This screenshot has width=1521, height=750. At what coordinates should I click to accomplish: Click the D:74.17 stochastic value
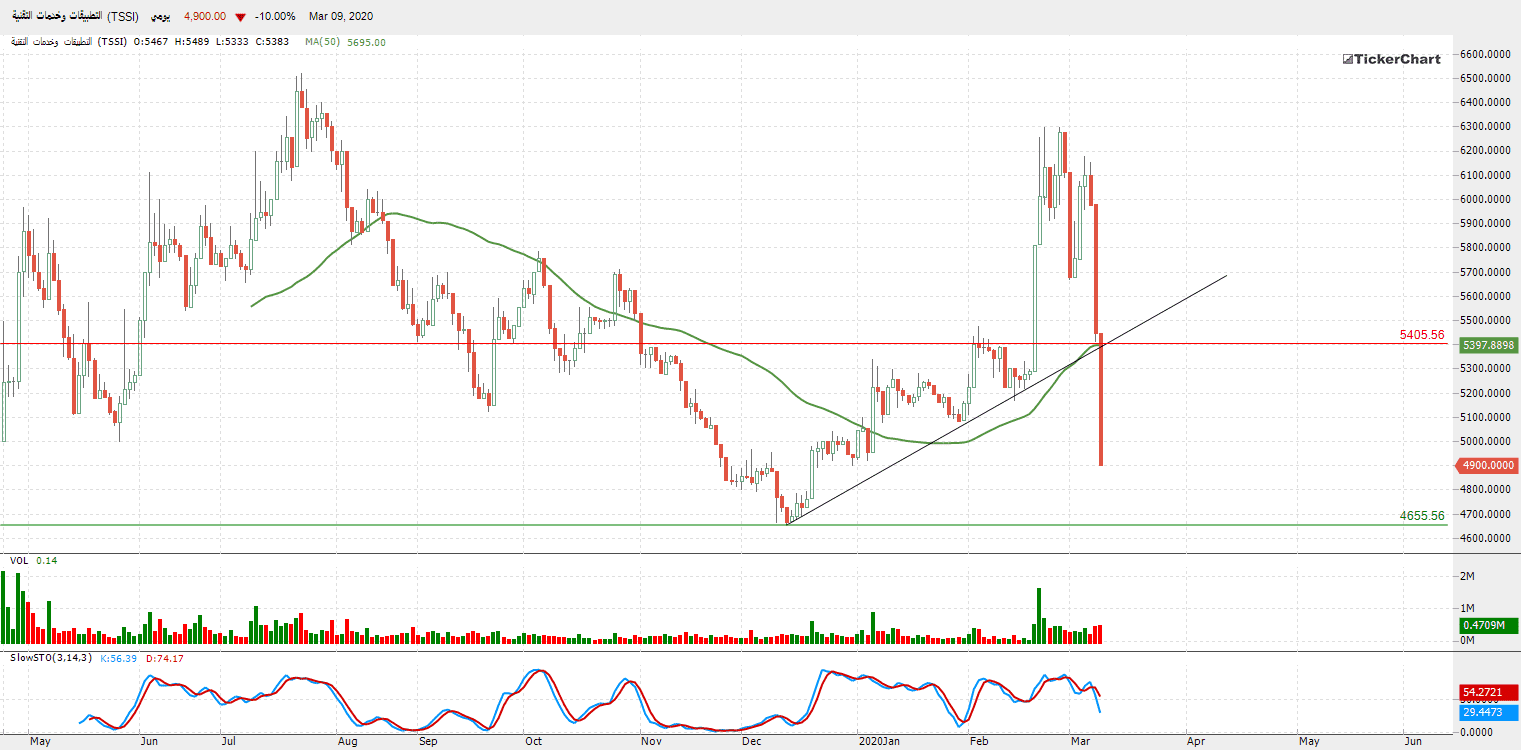(x=164, y=658)
